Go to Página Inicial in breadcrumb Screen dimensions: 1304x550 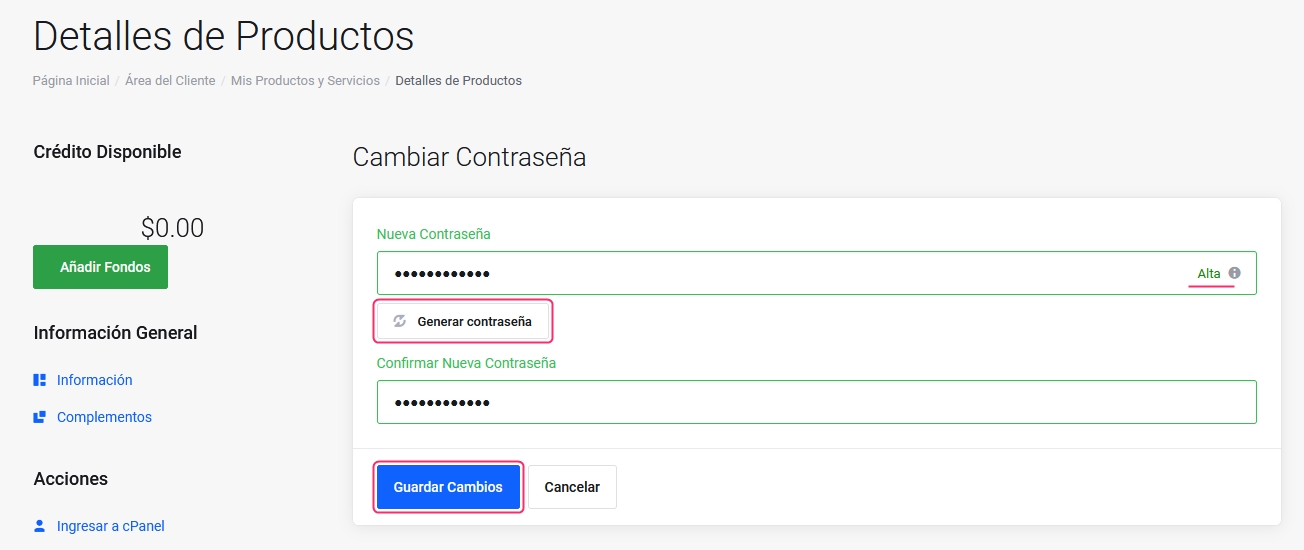[71, 80]
